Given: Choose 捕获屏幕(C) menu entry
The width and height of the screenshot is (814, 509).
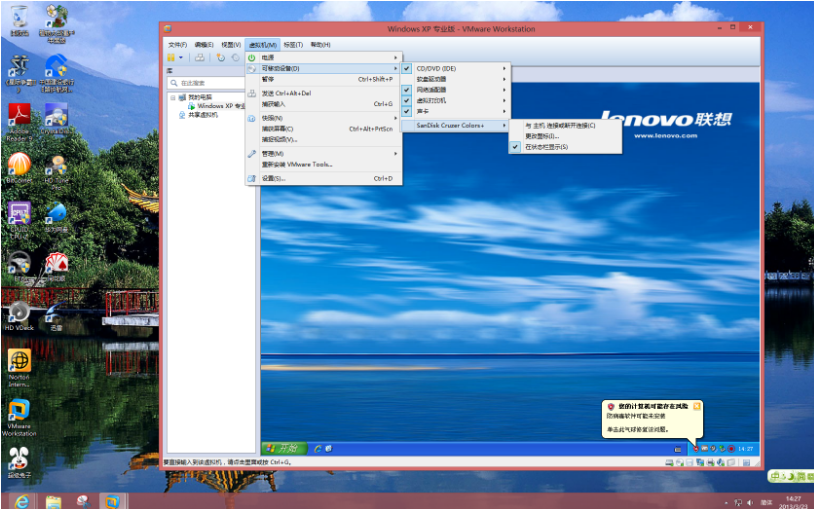Looking at the screenshot, I should [323, 129].
